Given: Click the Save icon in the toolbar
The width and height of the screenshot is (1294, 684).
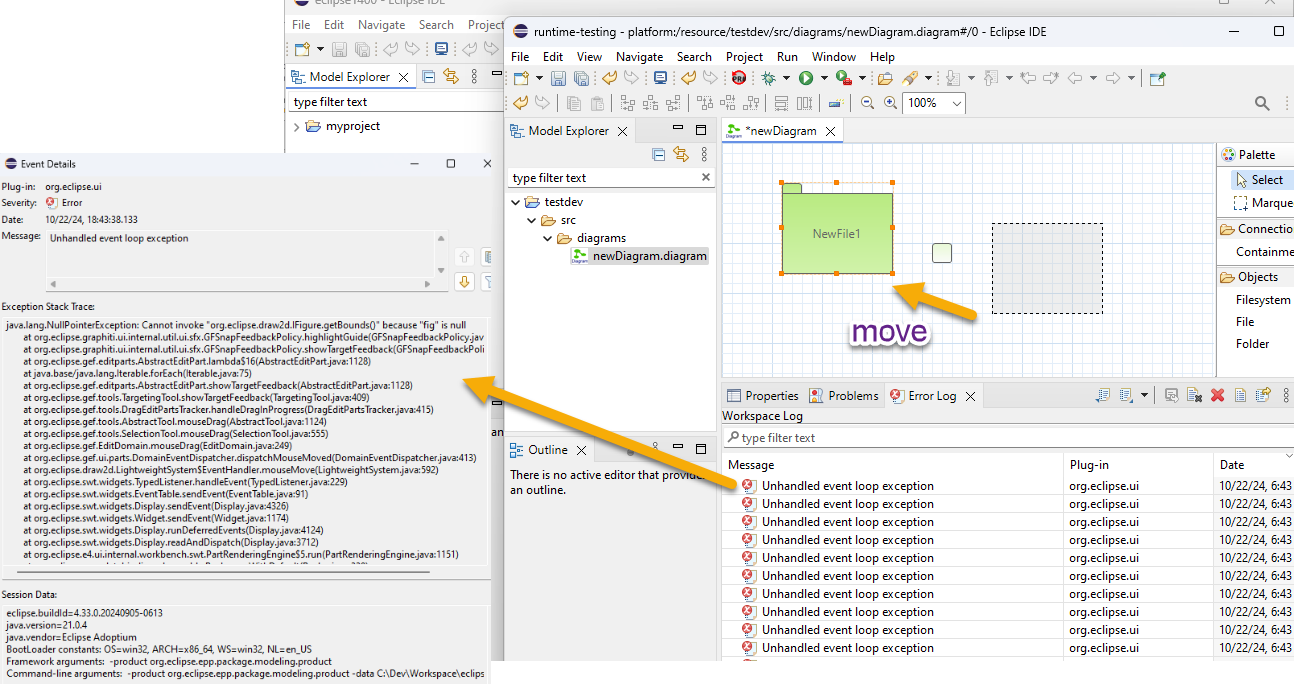Looking at the screenshot, I should 558,78.
